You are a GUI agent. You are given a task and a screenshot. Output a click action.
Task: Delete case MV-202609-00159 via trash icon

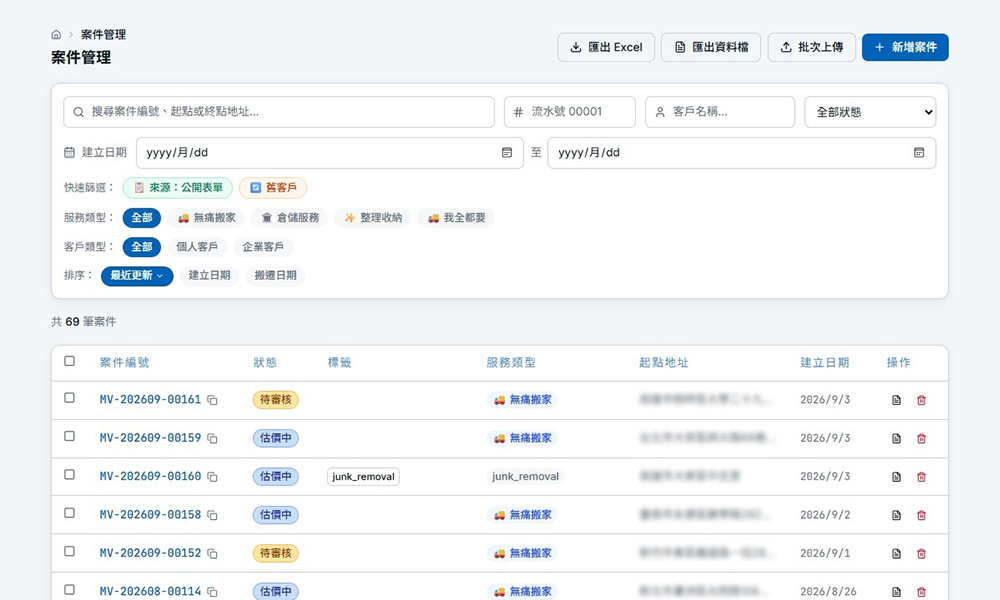pyautogui.click(x=921, y=439)
